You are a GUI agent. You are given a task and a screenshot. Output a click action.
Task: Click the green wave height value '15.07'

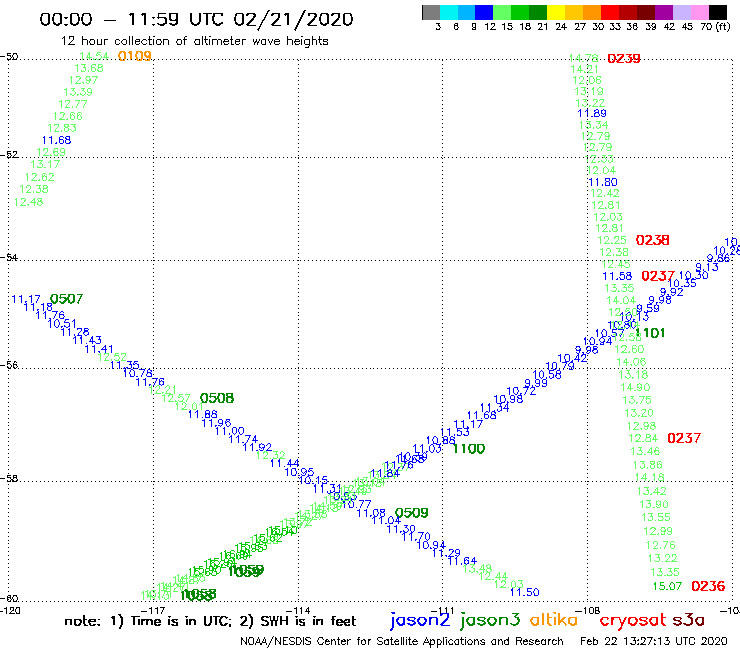(x=667, y=586)
